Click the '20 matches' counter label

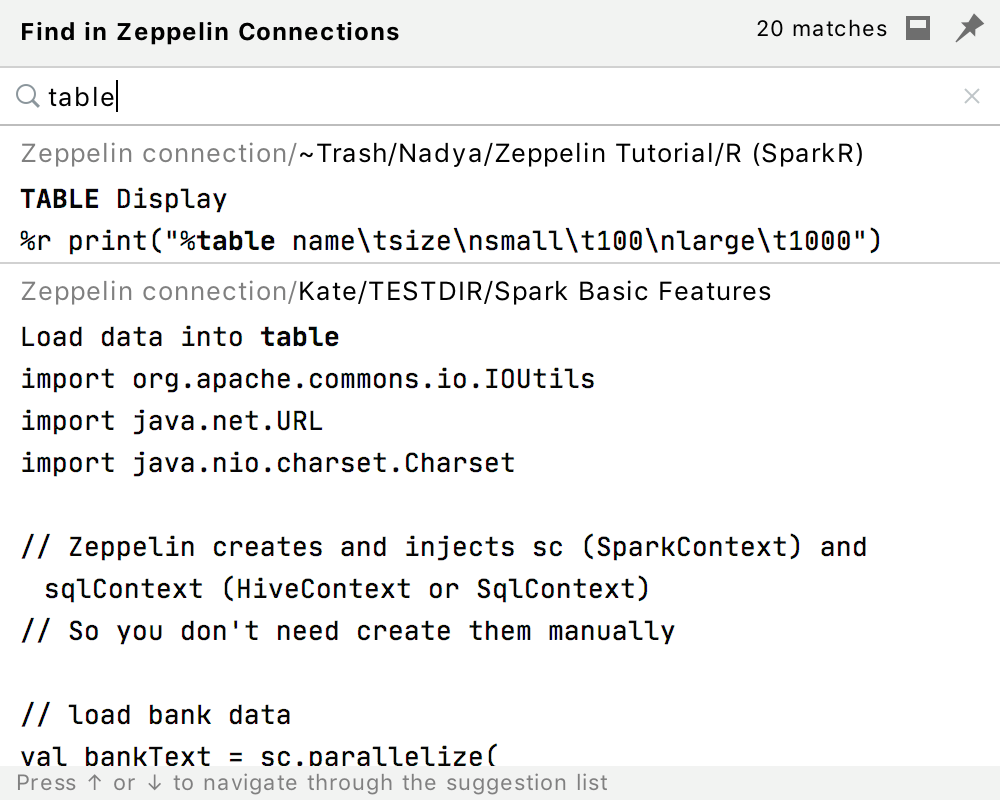pos(821,28)
